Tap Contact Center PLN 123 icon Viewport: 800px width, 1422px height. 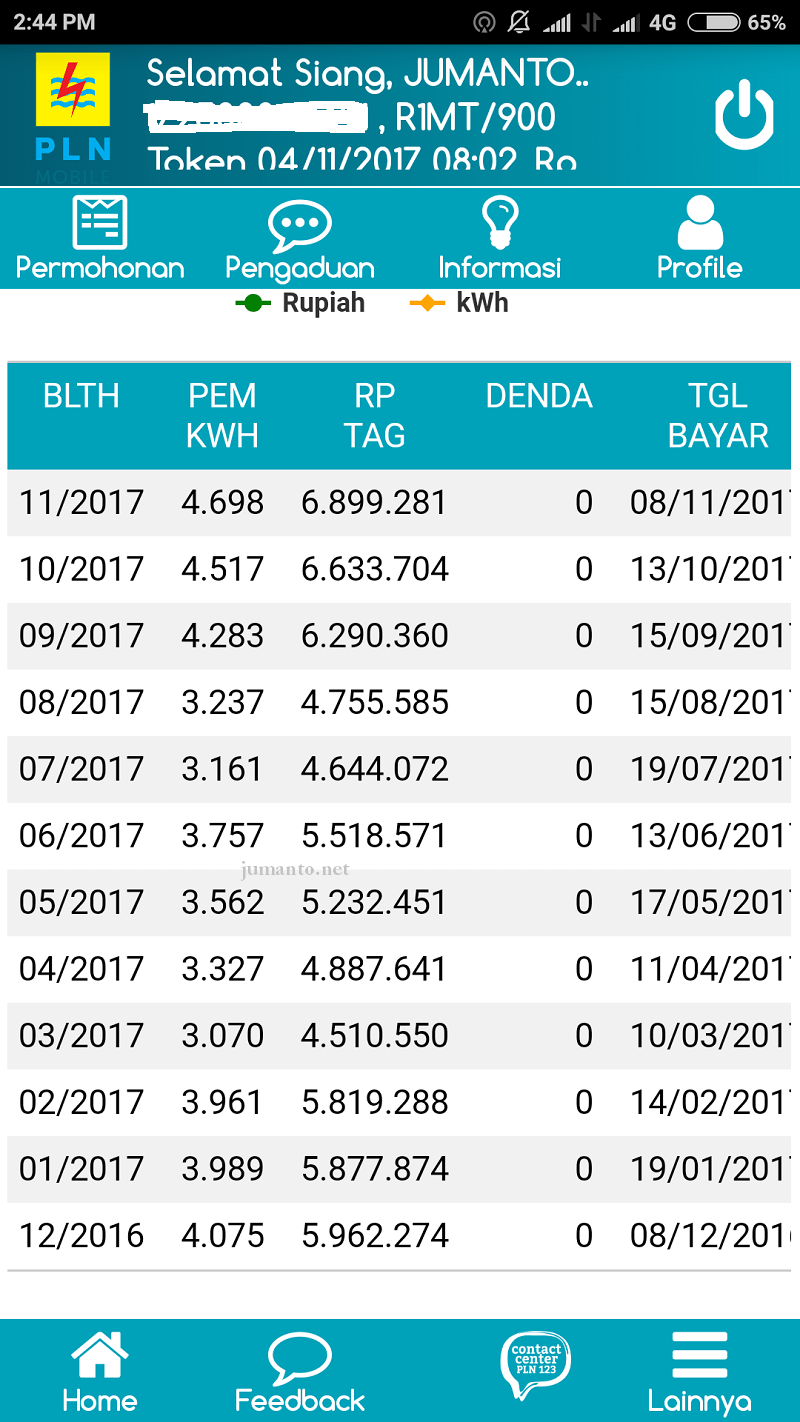coord(535,1367)
